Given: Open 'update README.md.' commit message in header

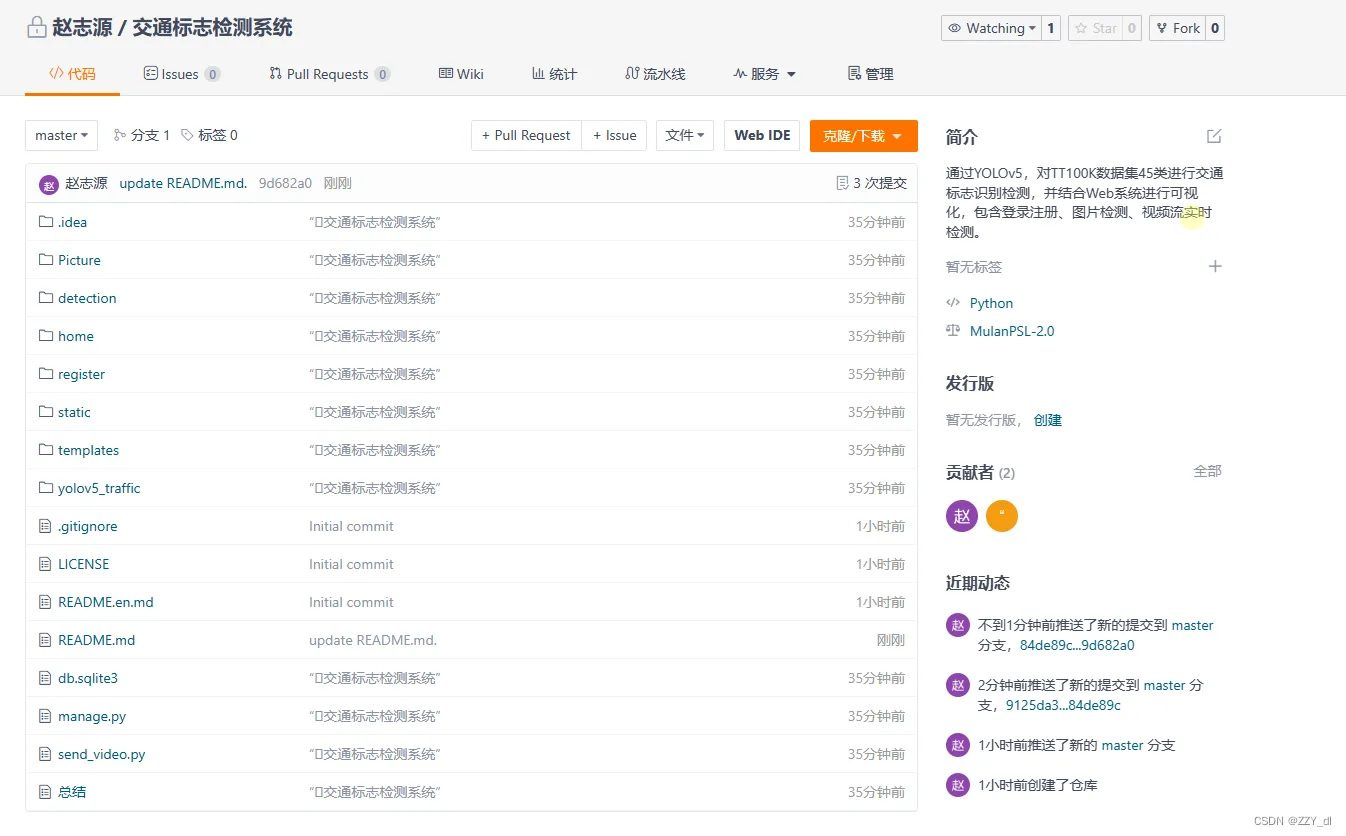Looking at the screenshot, I should (183, 183).
